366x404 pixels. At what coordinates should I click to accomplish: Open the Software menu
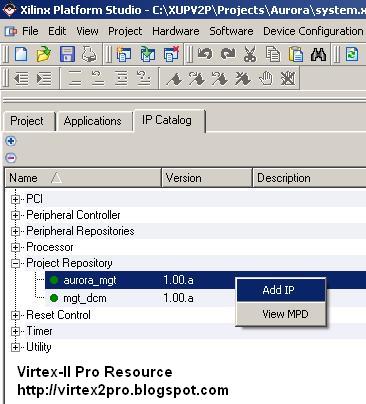pos(231,31)
